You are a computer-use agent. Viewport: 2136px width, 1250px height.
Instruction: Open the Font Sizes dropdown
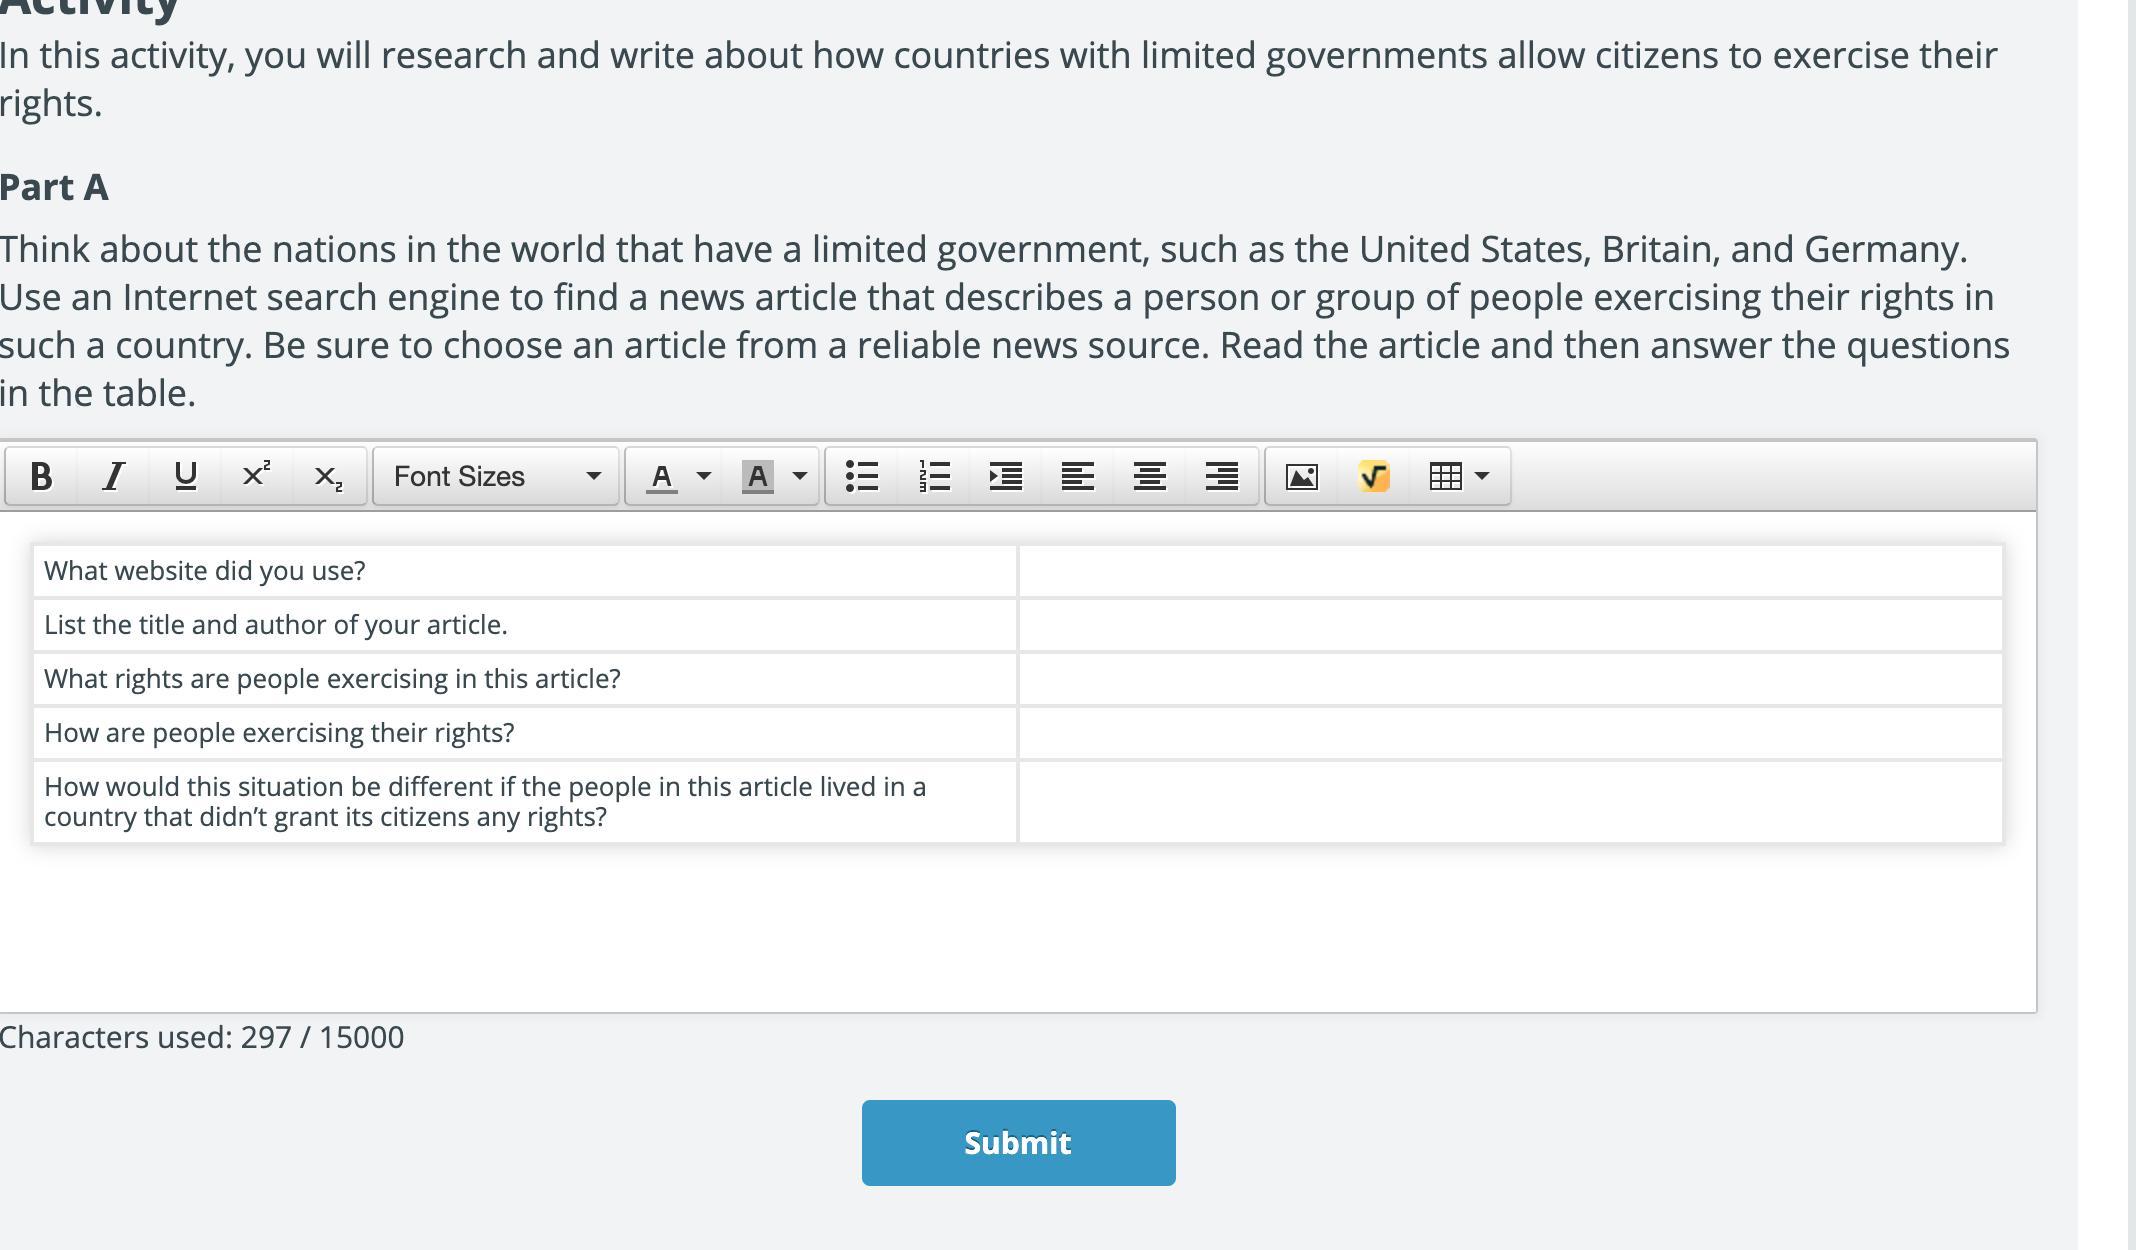point(496,477)
